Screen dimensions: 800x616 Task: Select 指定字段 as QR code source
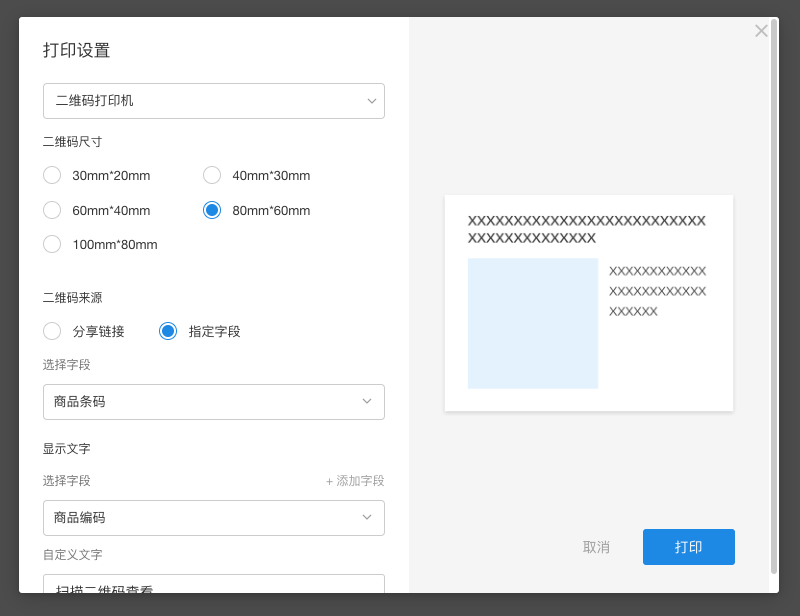tap(168, 331)
